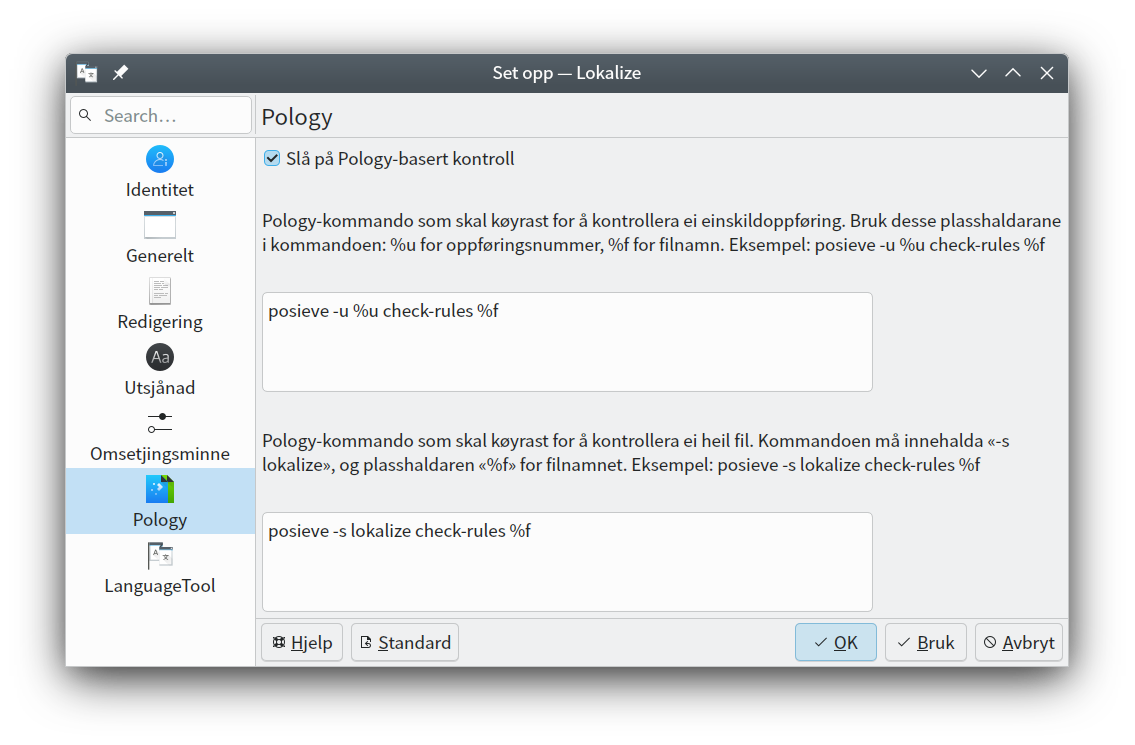Image resolution: width=1135 pixels, height=745 pixels.
Task: Click the Omsetjingsminne label in sidebar
Action: click(160, 454)
